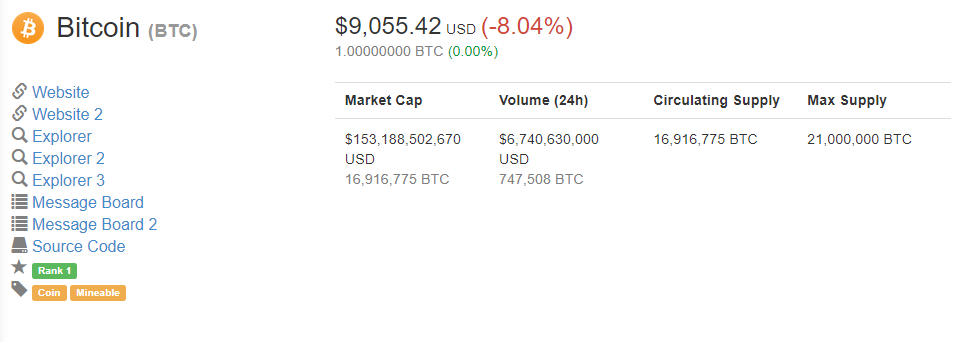Click the orange Coin tag

[x=49, y=293]
